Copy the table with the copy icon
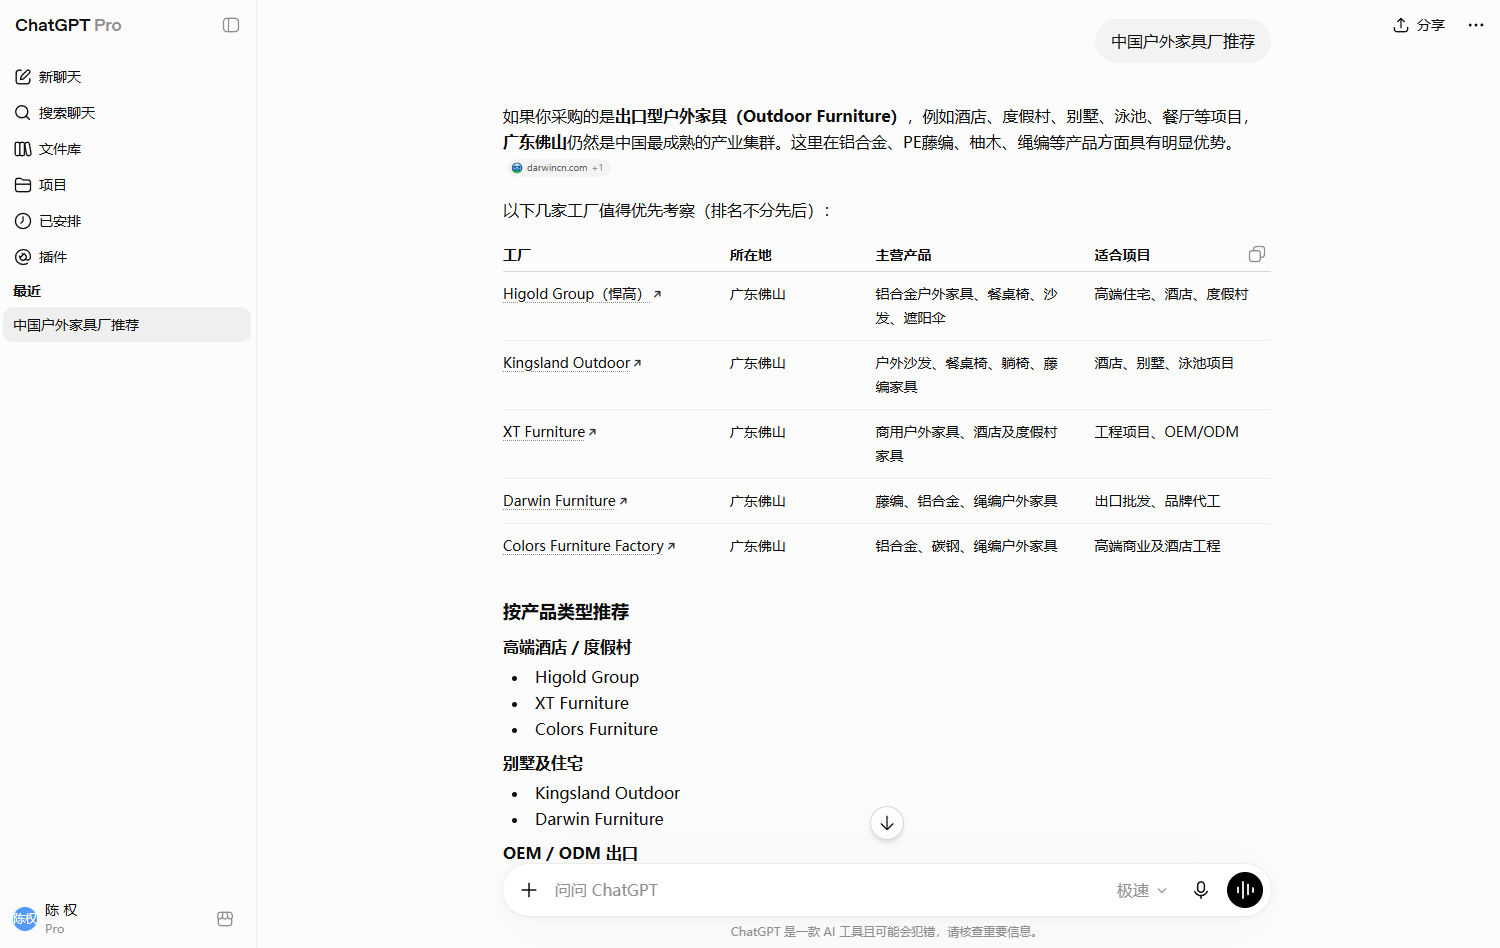1500x948 pixels. coord(1257,254)
